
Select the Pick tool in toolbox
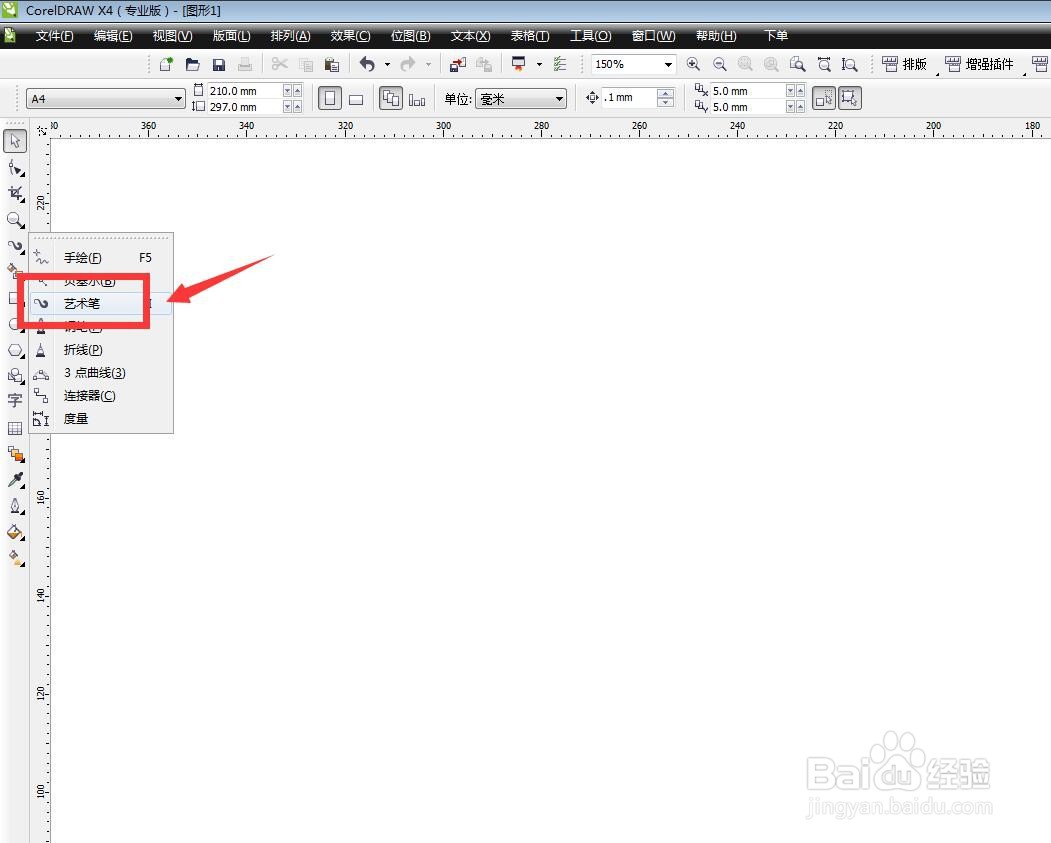(15, 141)
